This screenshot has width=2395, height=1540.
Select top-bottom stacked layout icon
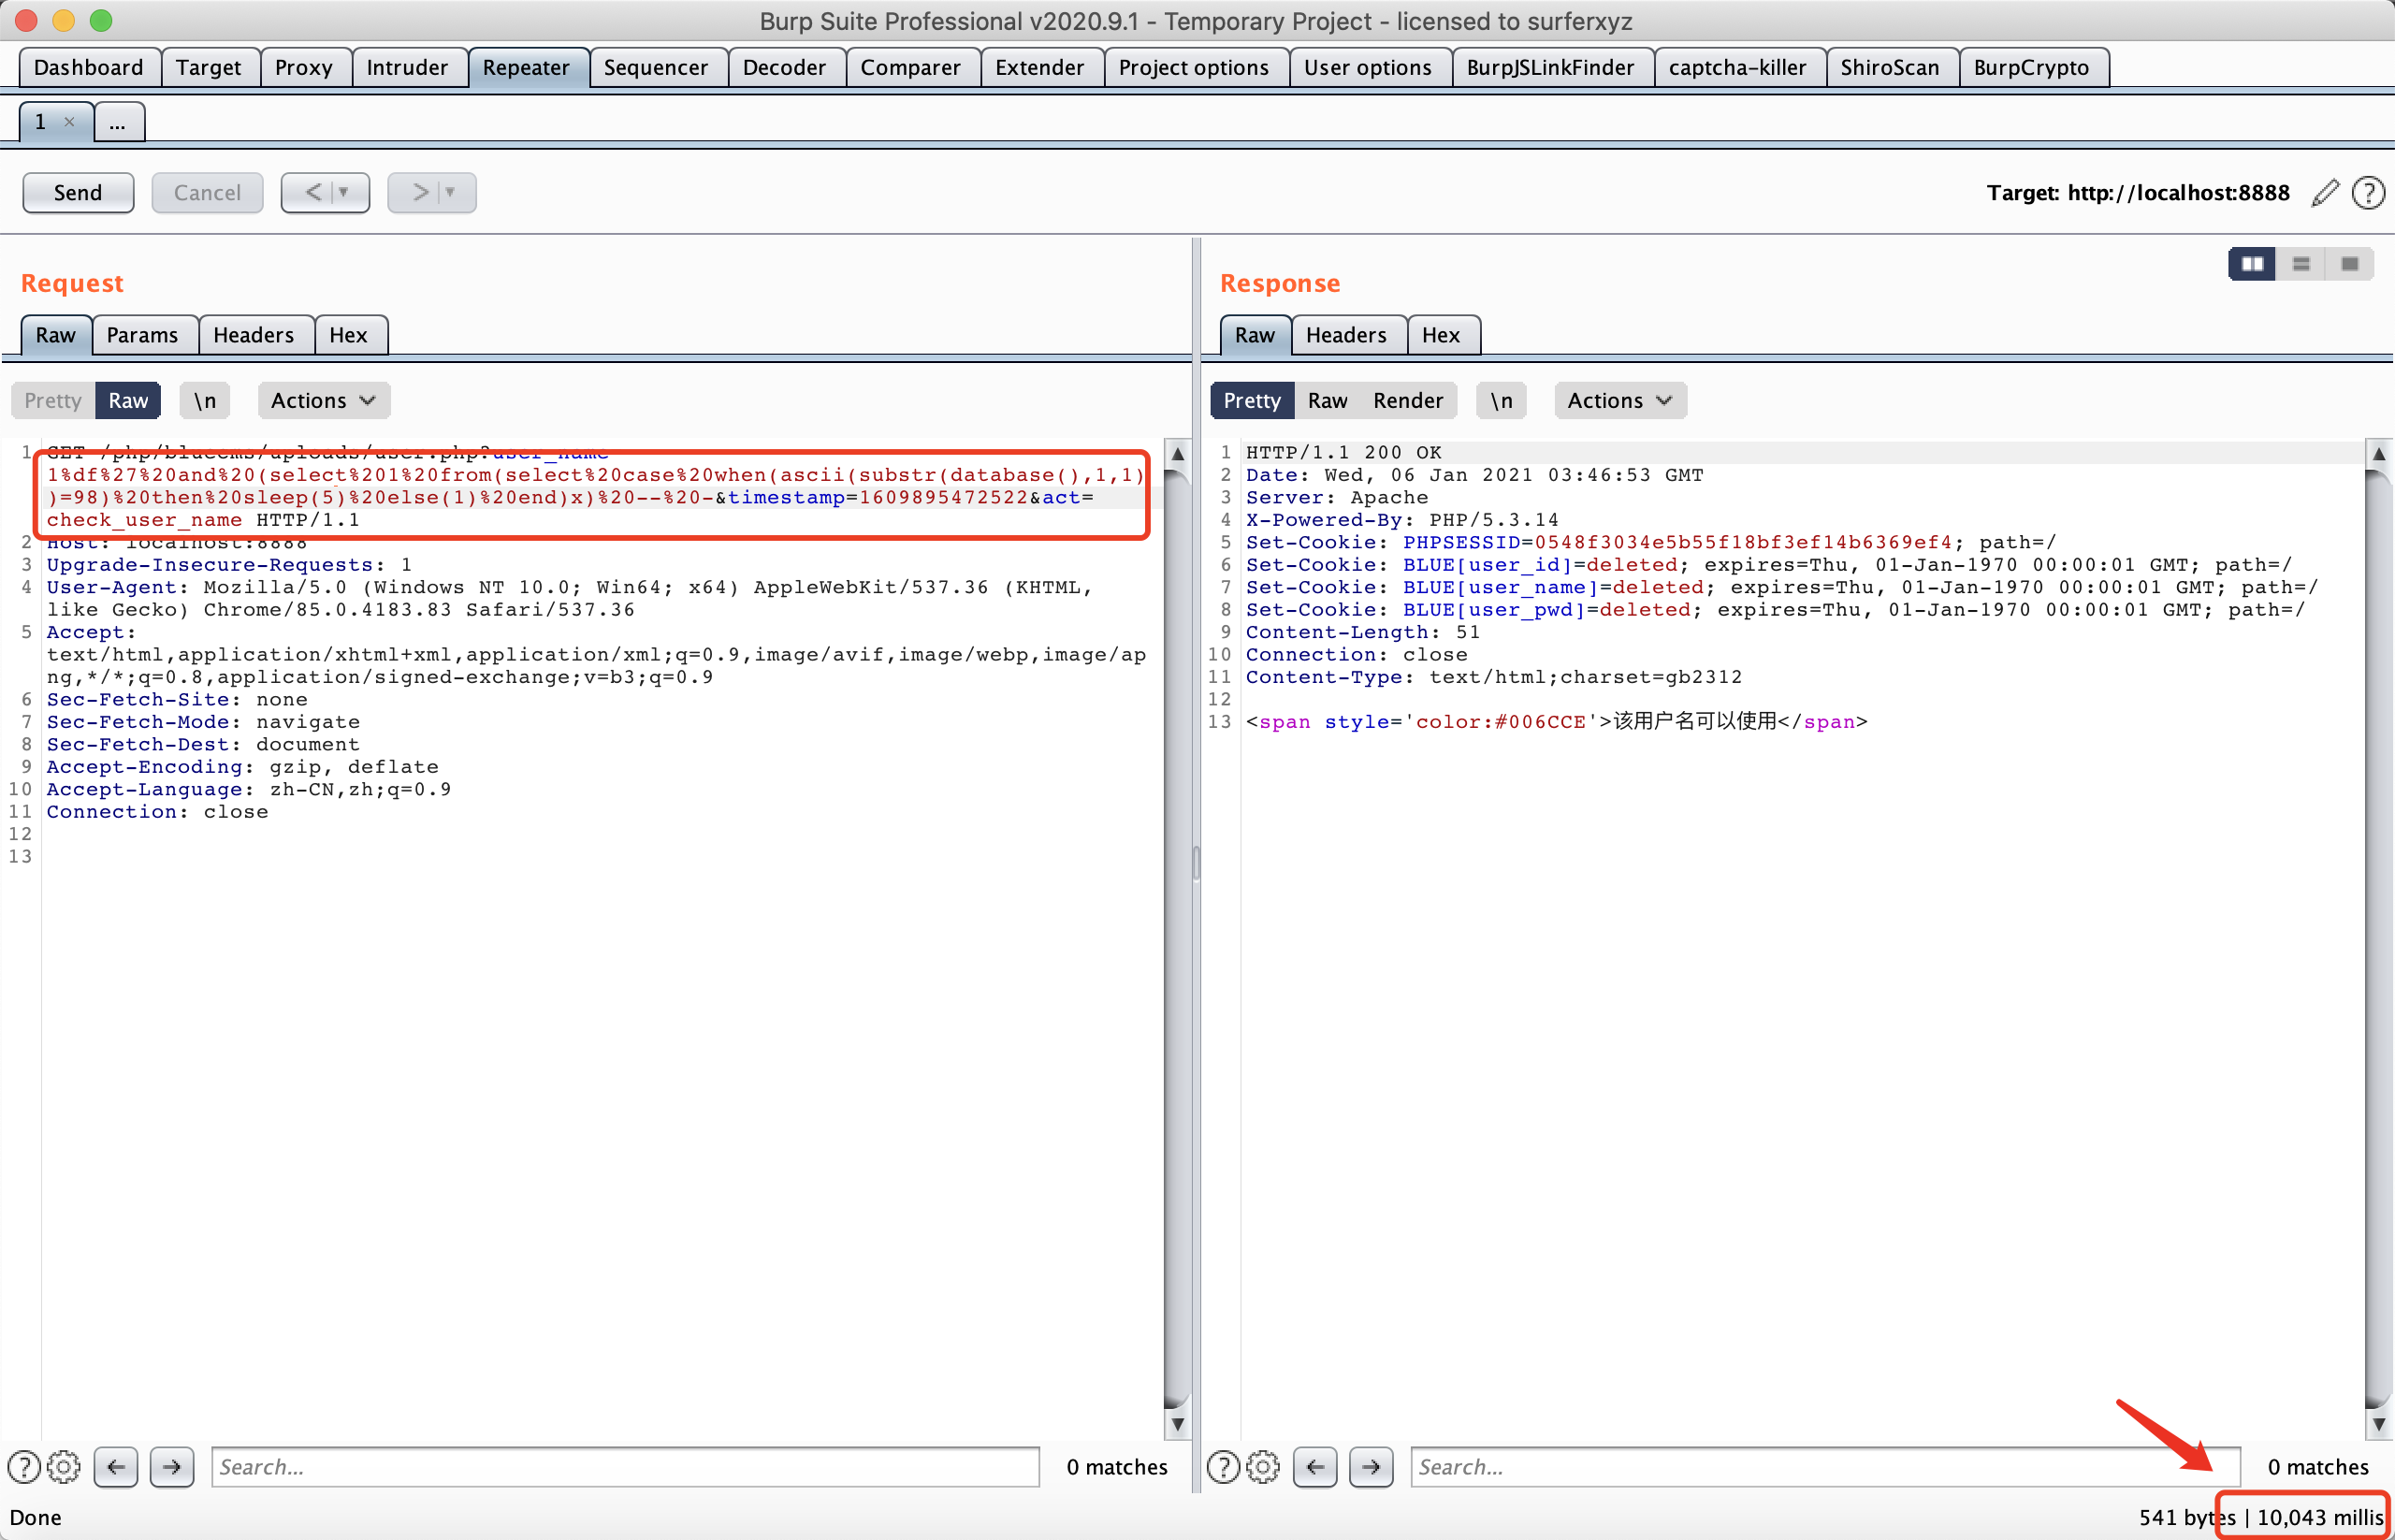point(2301,264)
